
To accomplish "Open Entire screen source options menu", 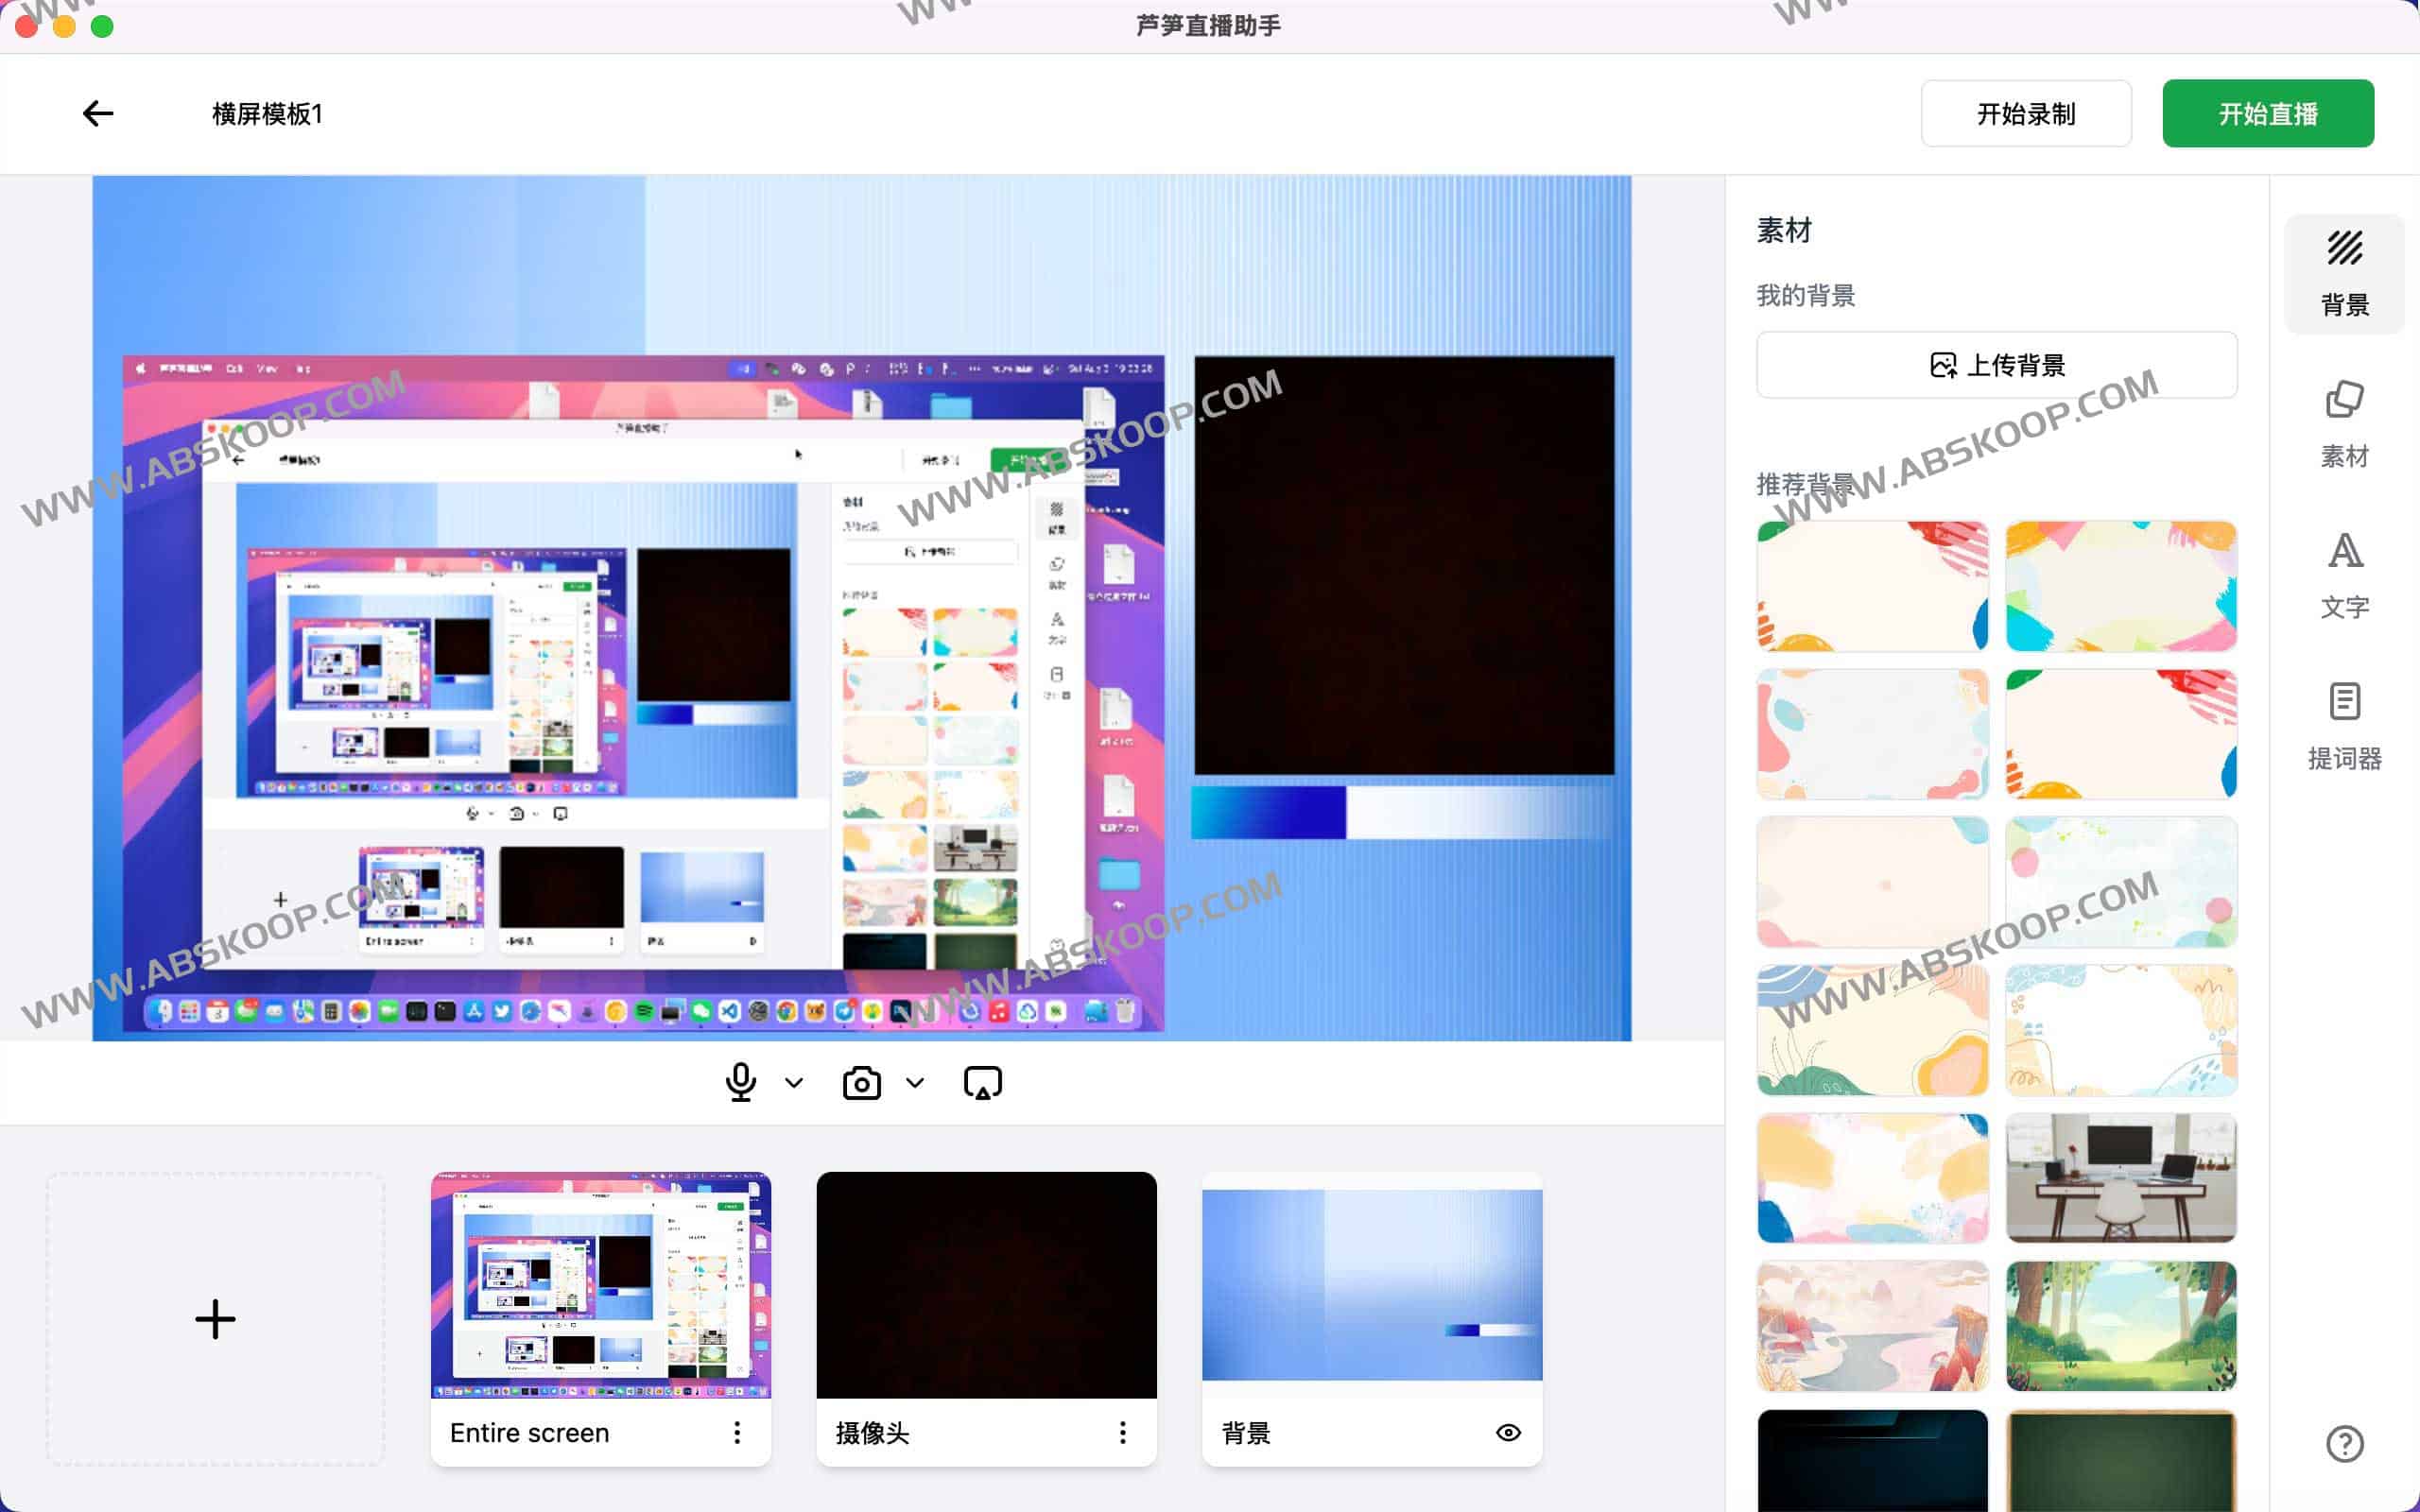I will point(737,1432).
